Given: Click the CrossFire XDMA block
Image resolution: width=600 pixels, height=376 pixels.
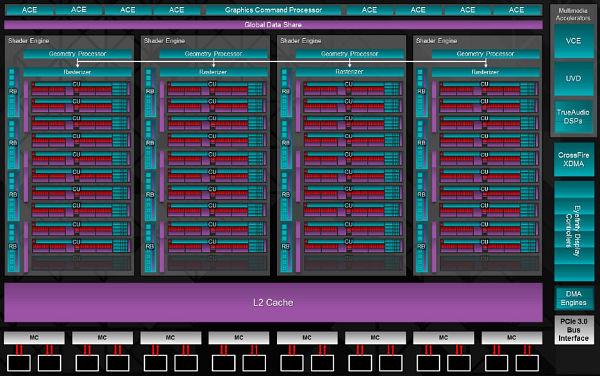Looking at the screenshot, I should coord(574,160).
